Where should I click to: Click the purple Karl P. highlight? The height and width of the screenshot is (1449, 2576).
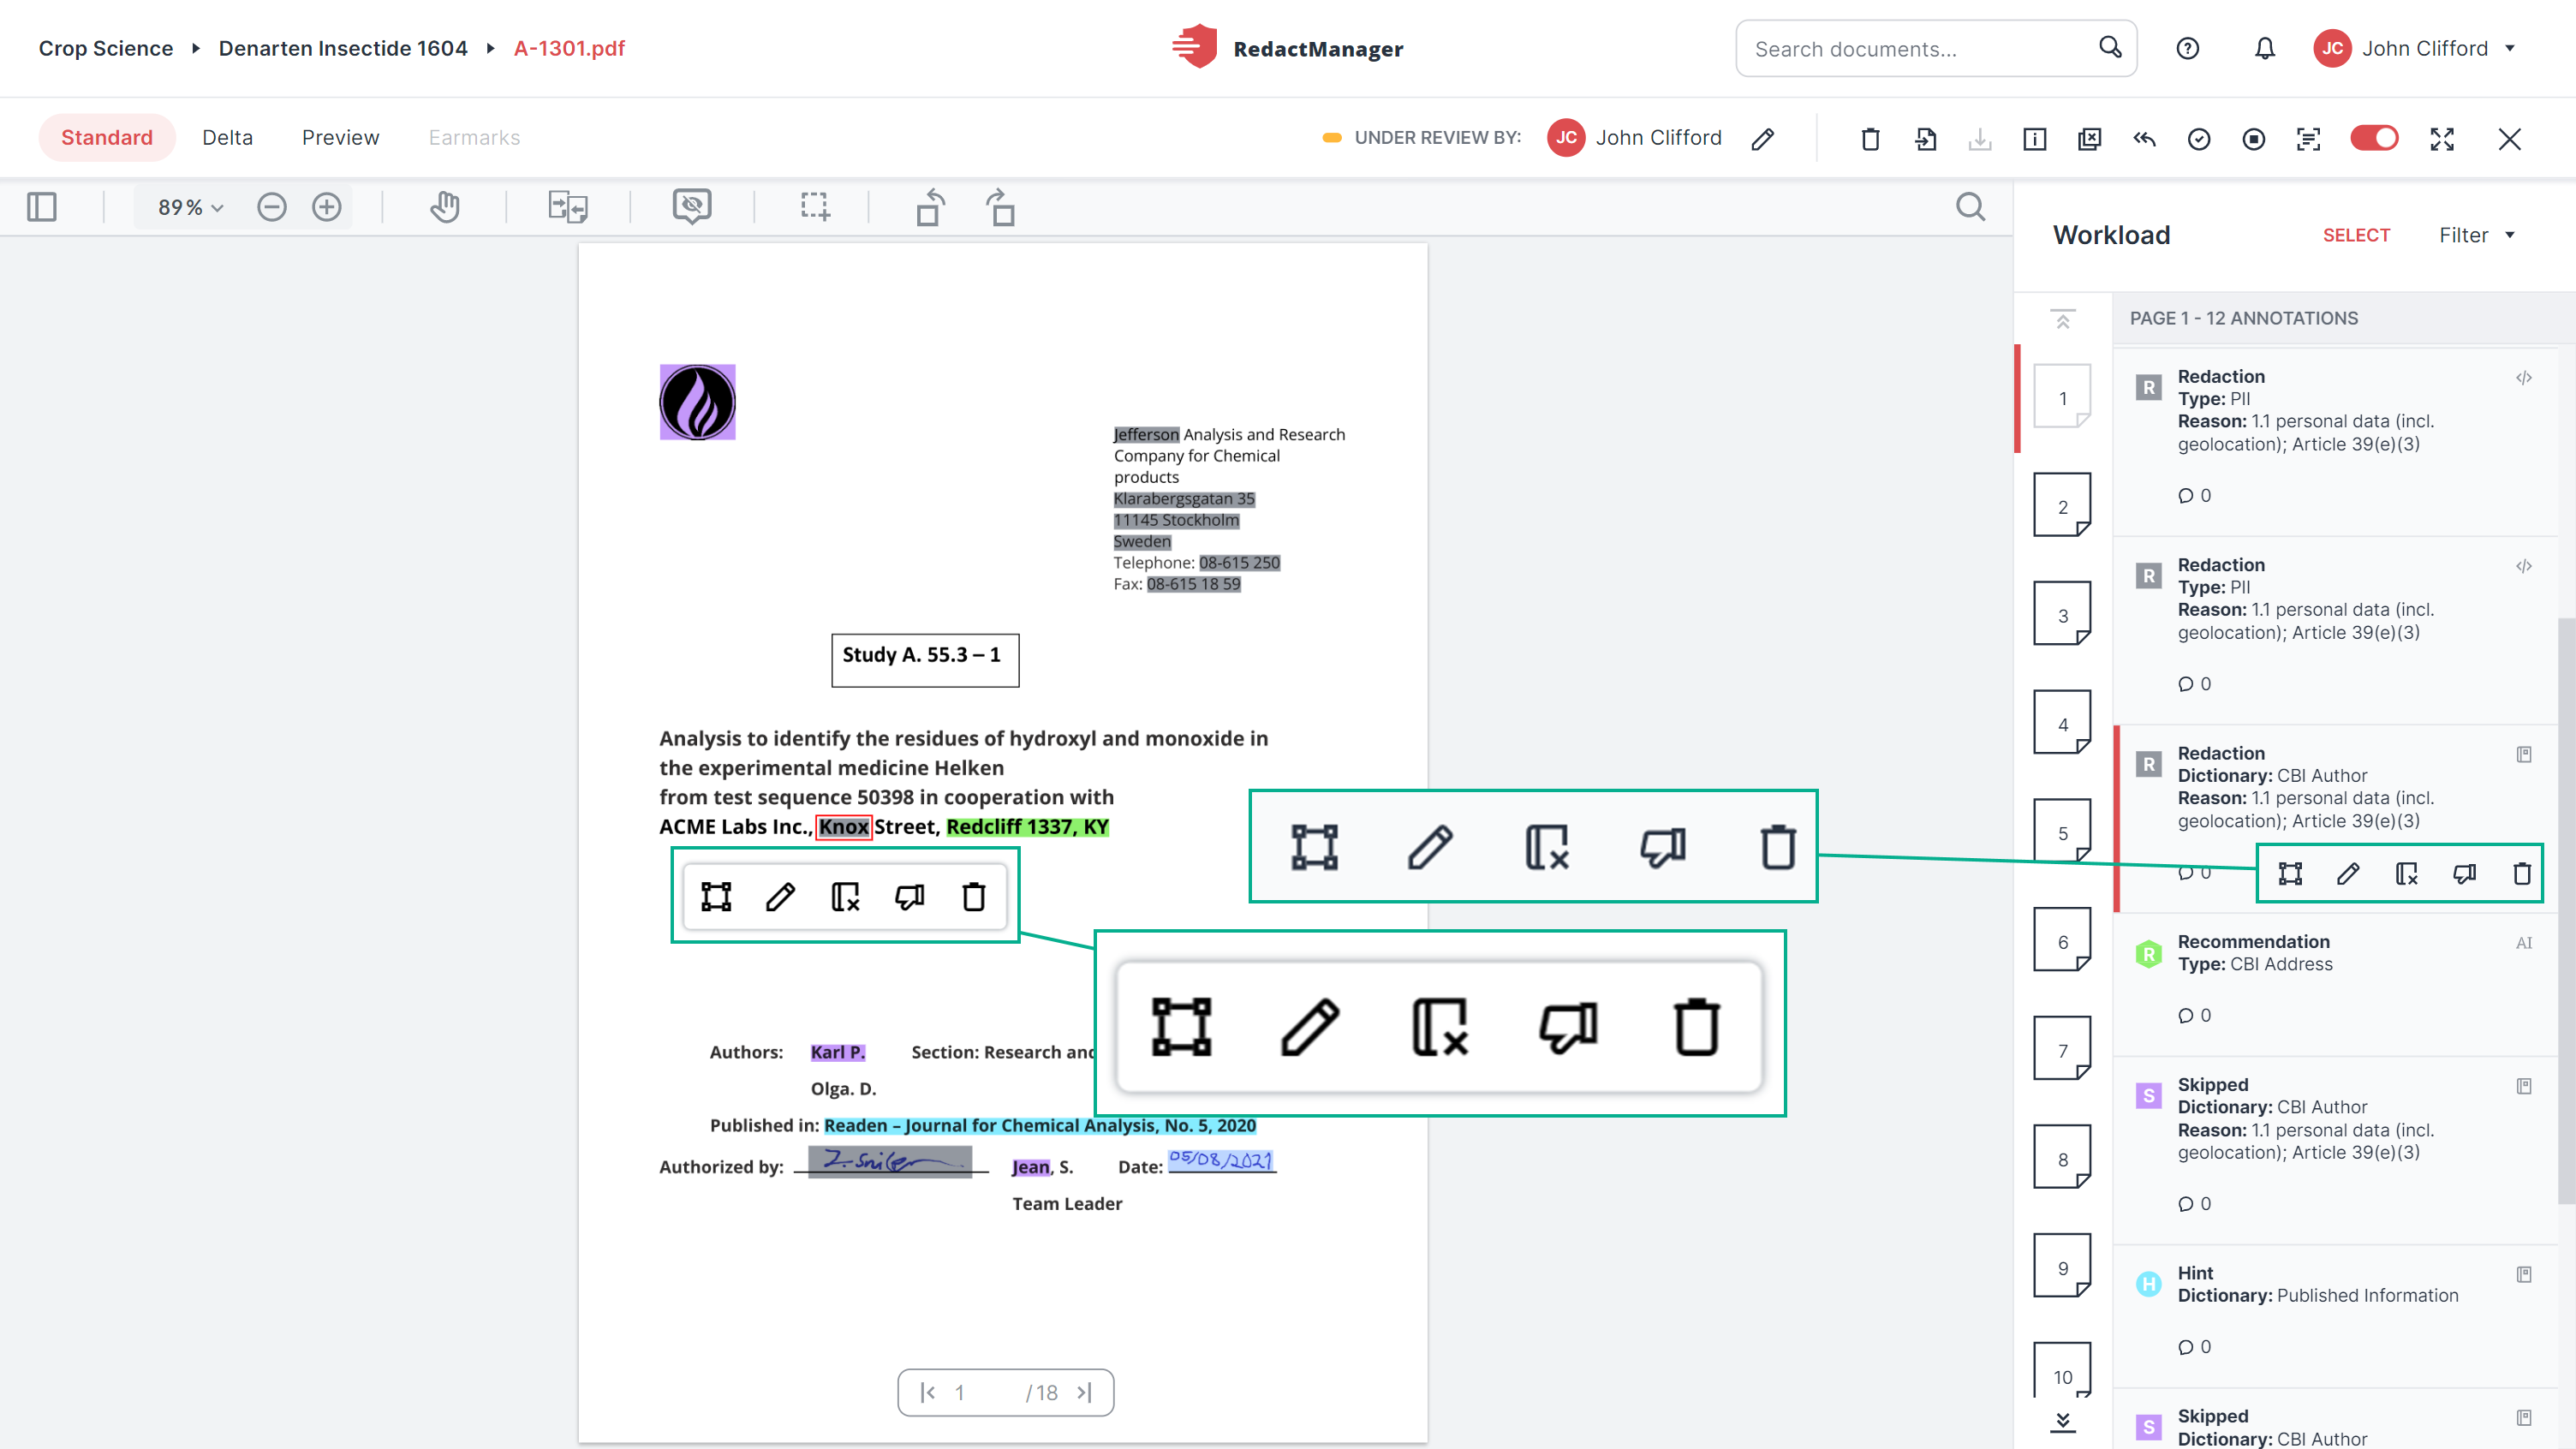pos(837,1052)
